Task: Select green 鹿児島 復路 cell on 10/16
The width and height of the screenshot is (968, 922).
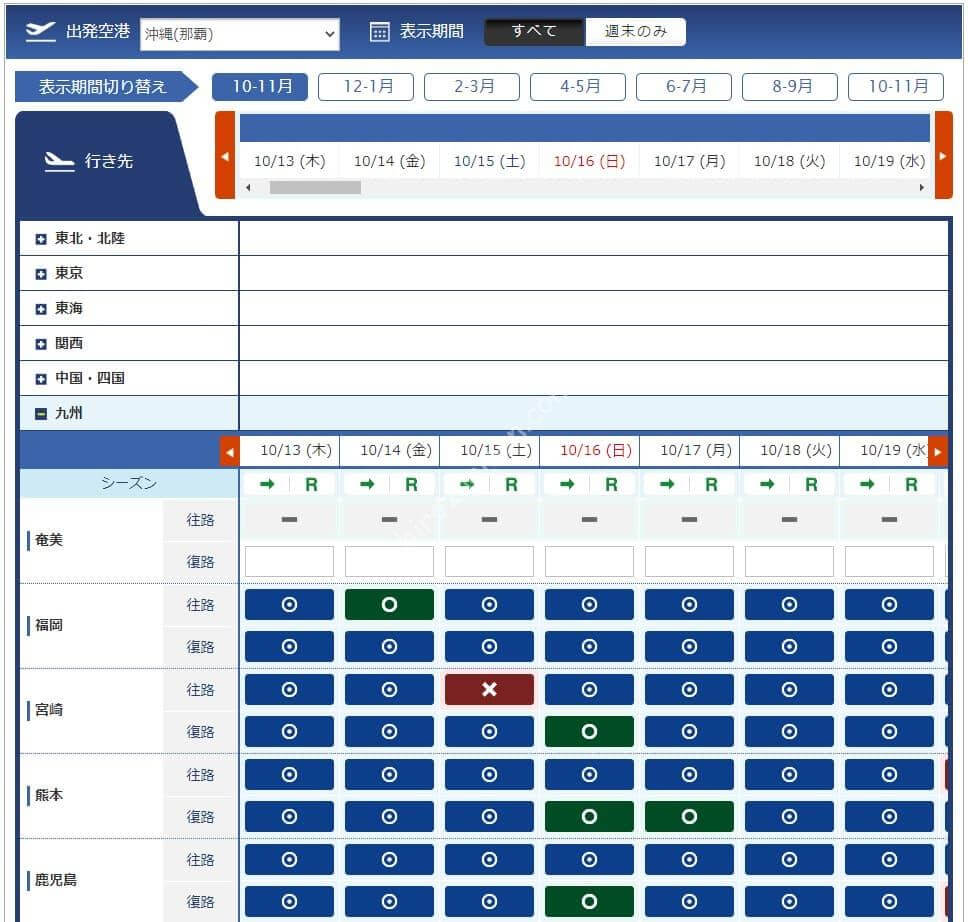Action: pos(590,902)
